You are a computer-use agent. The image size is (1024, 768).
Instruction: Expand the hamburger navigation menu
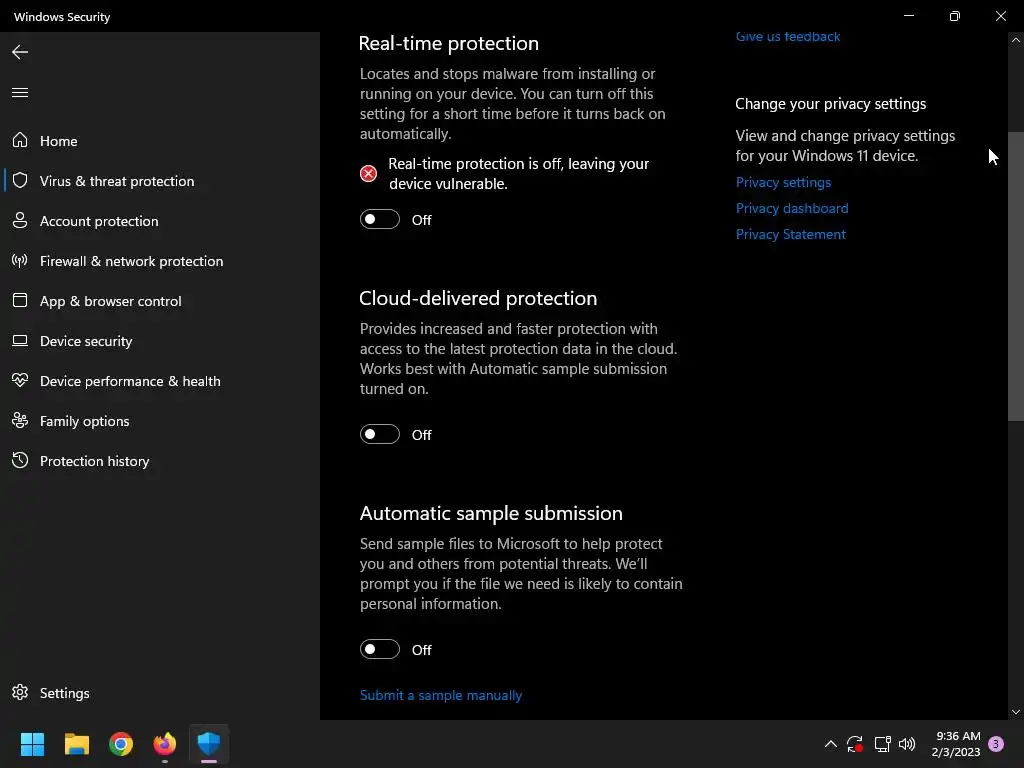20,93
